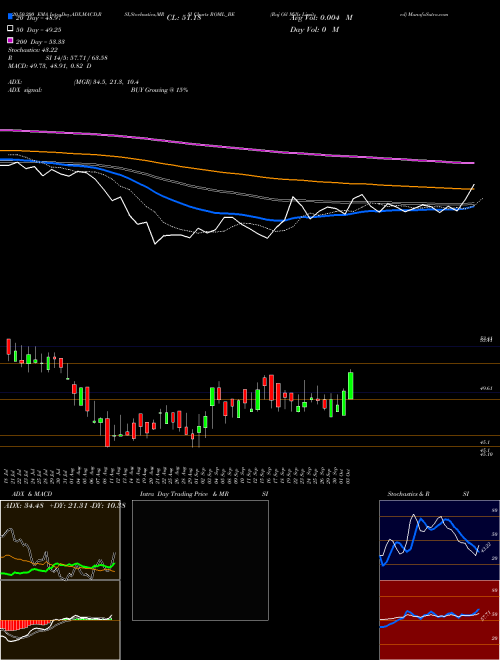500x660 pixels.
Task: Click the 'Intra Day Trading Price' panel title
Action: (174, 494)
